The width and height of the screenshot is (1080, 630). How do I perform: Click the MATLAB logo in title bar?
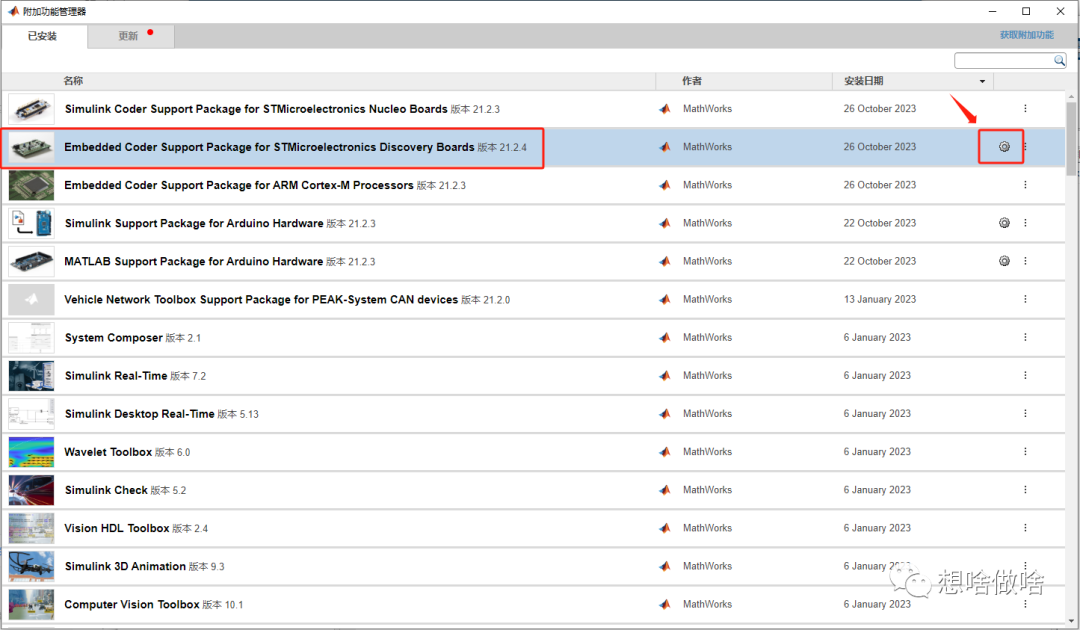tap(13, 11)
